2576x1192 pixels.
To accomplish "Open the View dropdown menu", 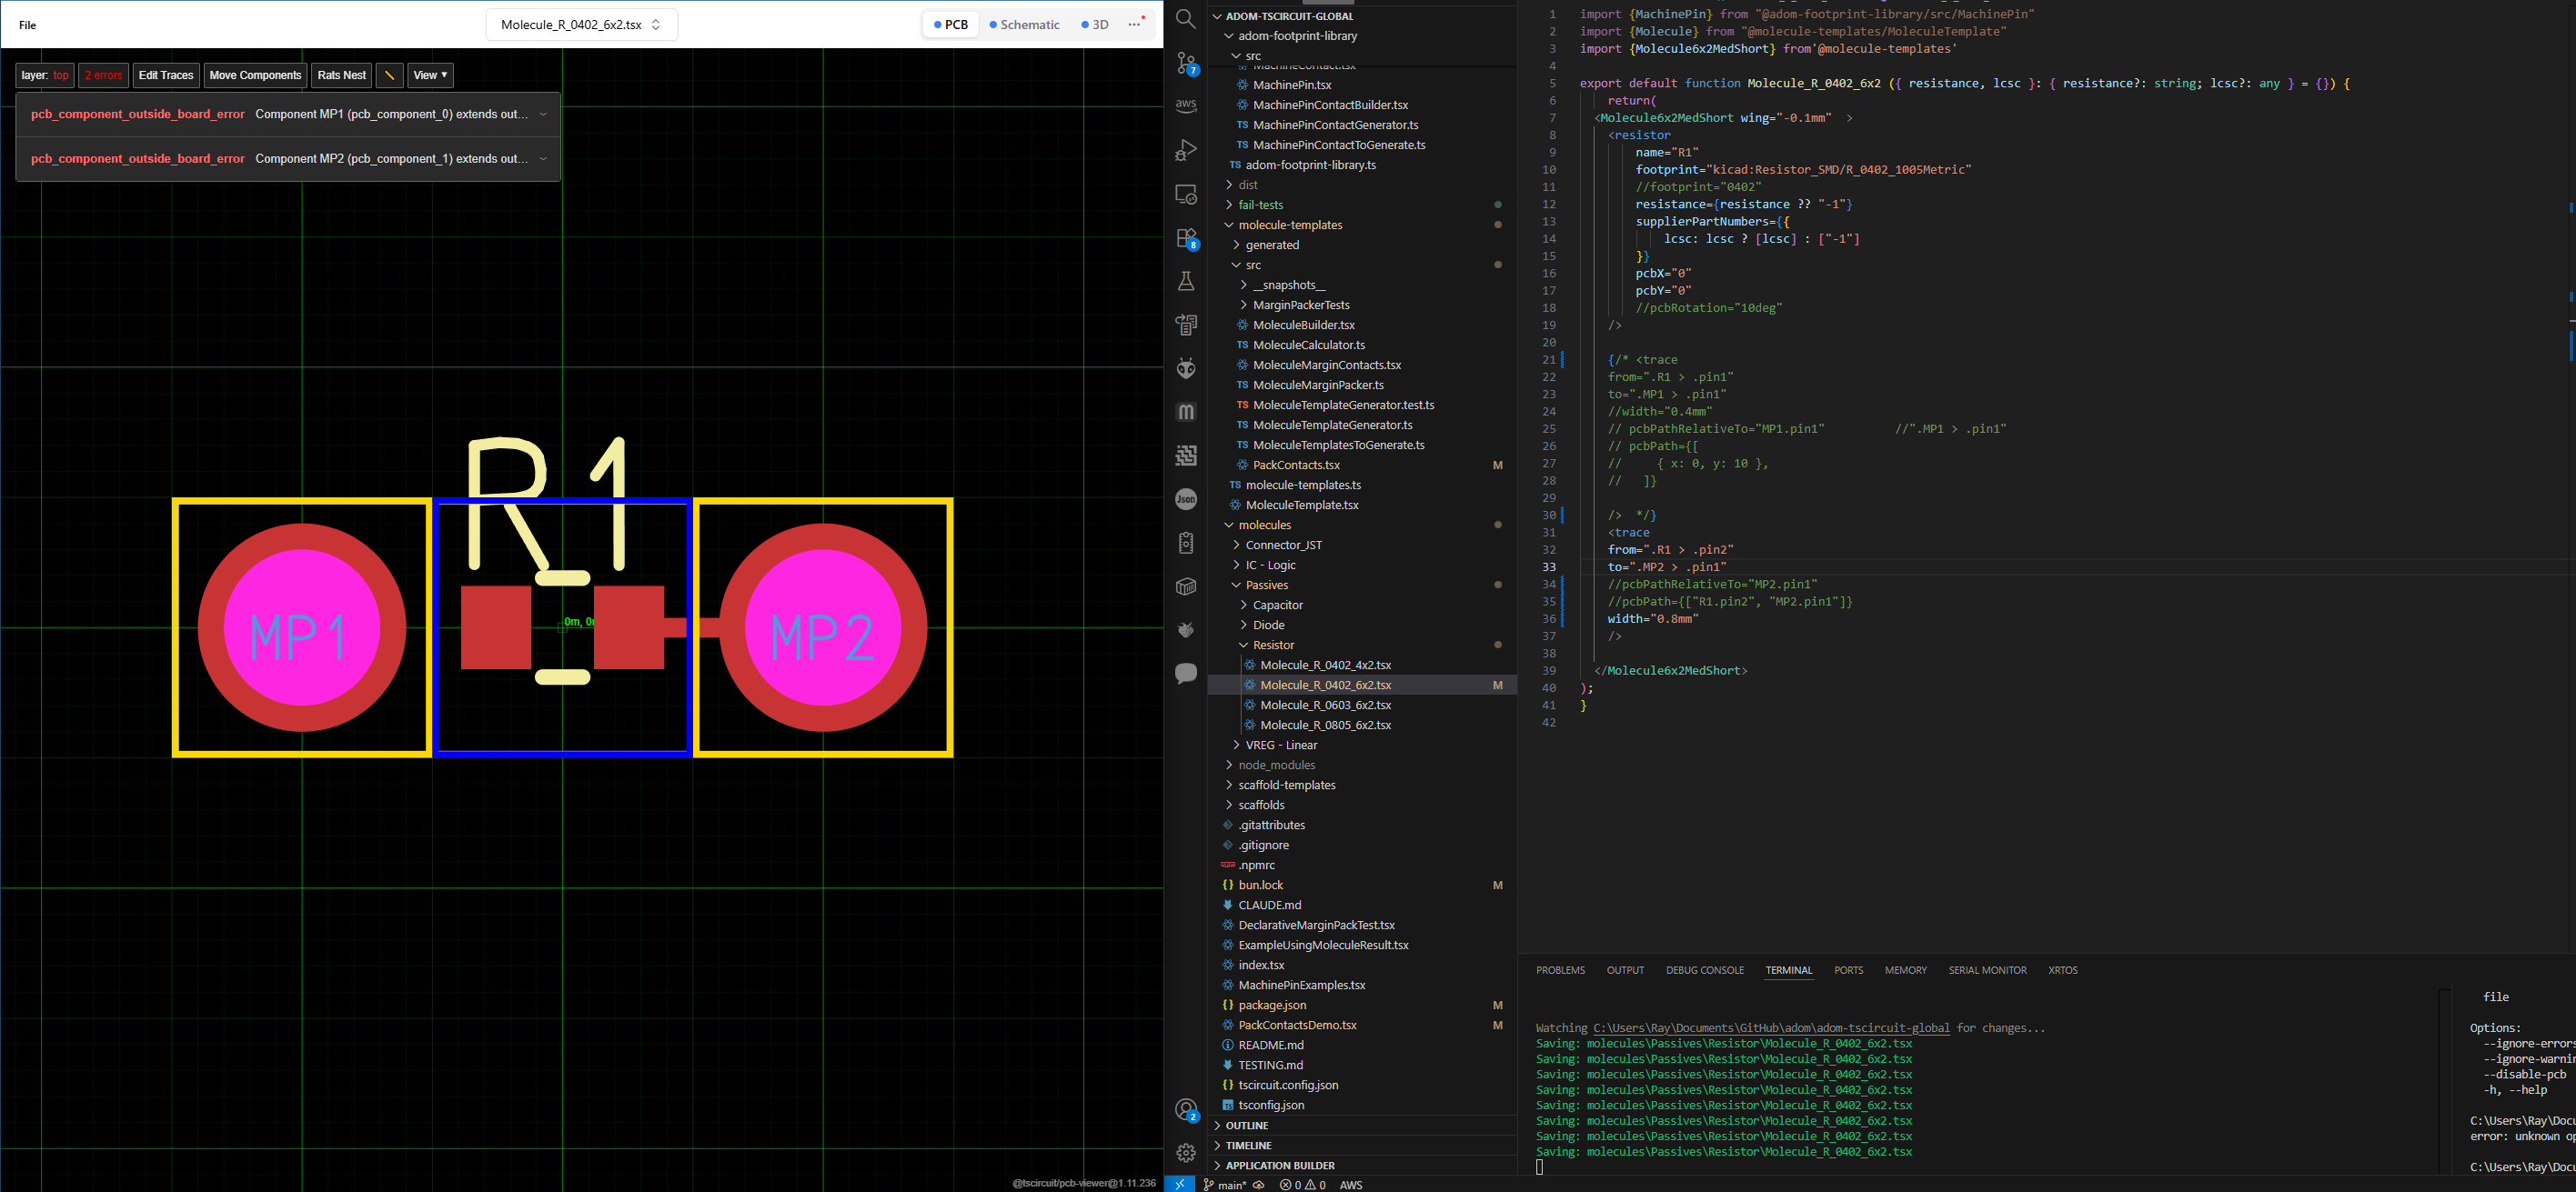I will (x=430, y=75).
